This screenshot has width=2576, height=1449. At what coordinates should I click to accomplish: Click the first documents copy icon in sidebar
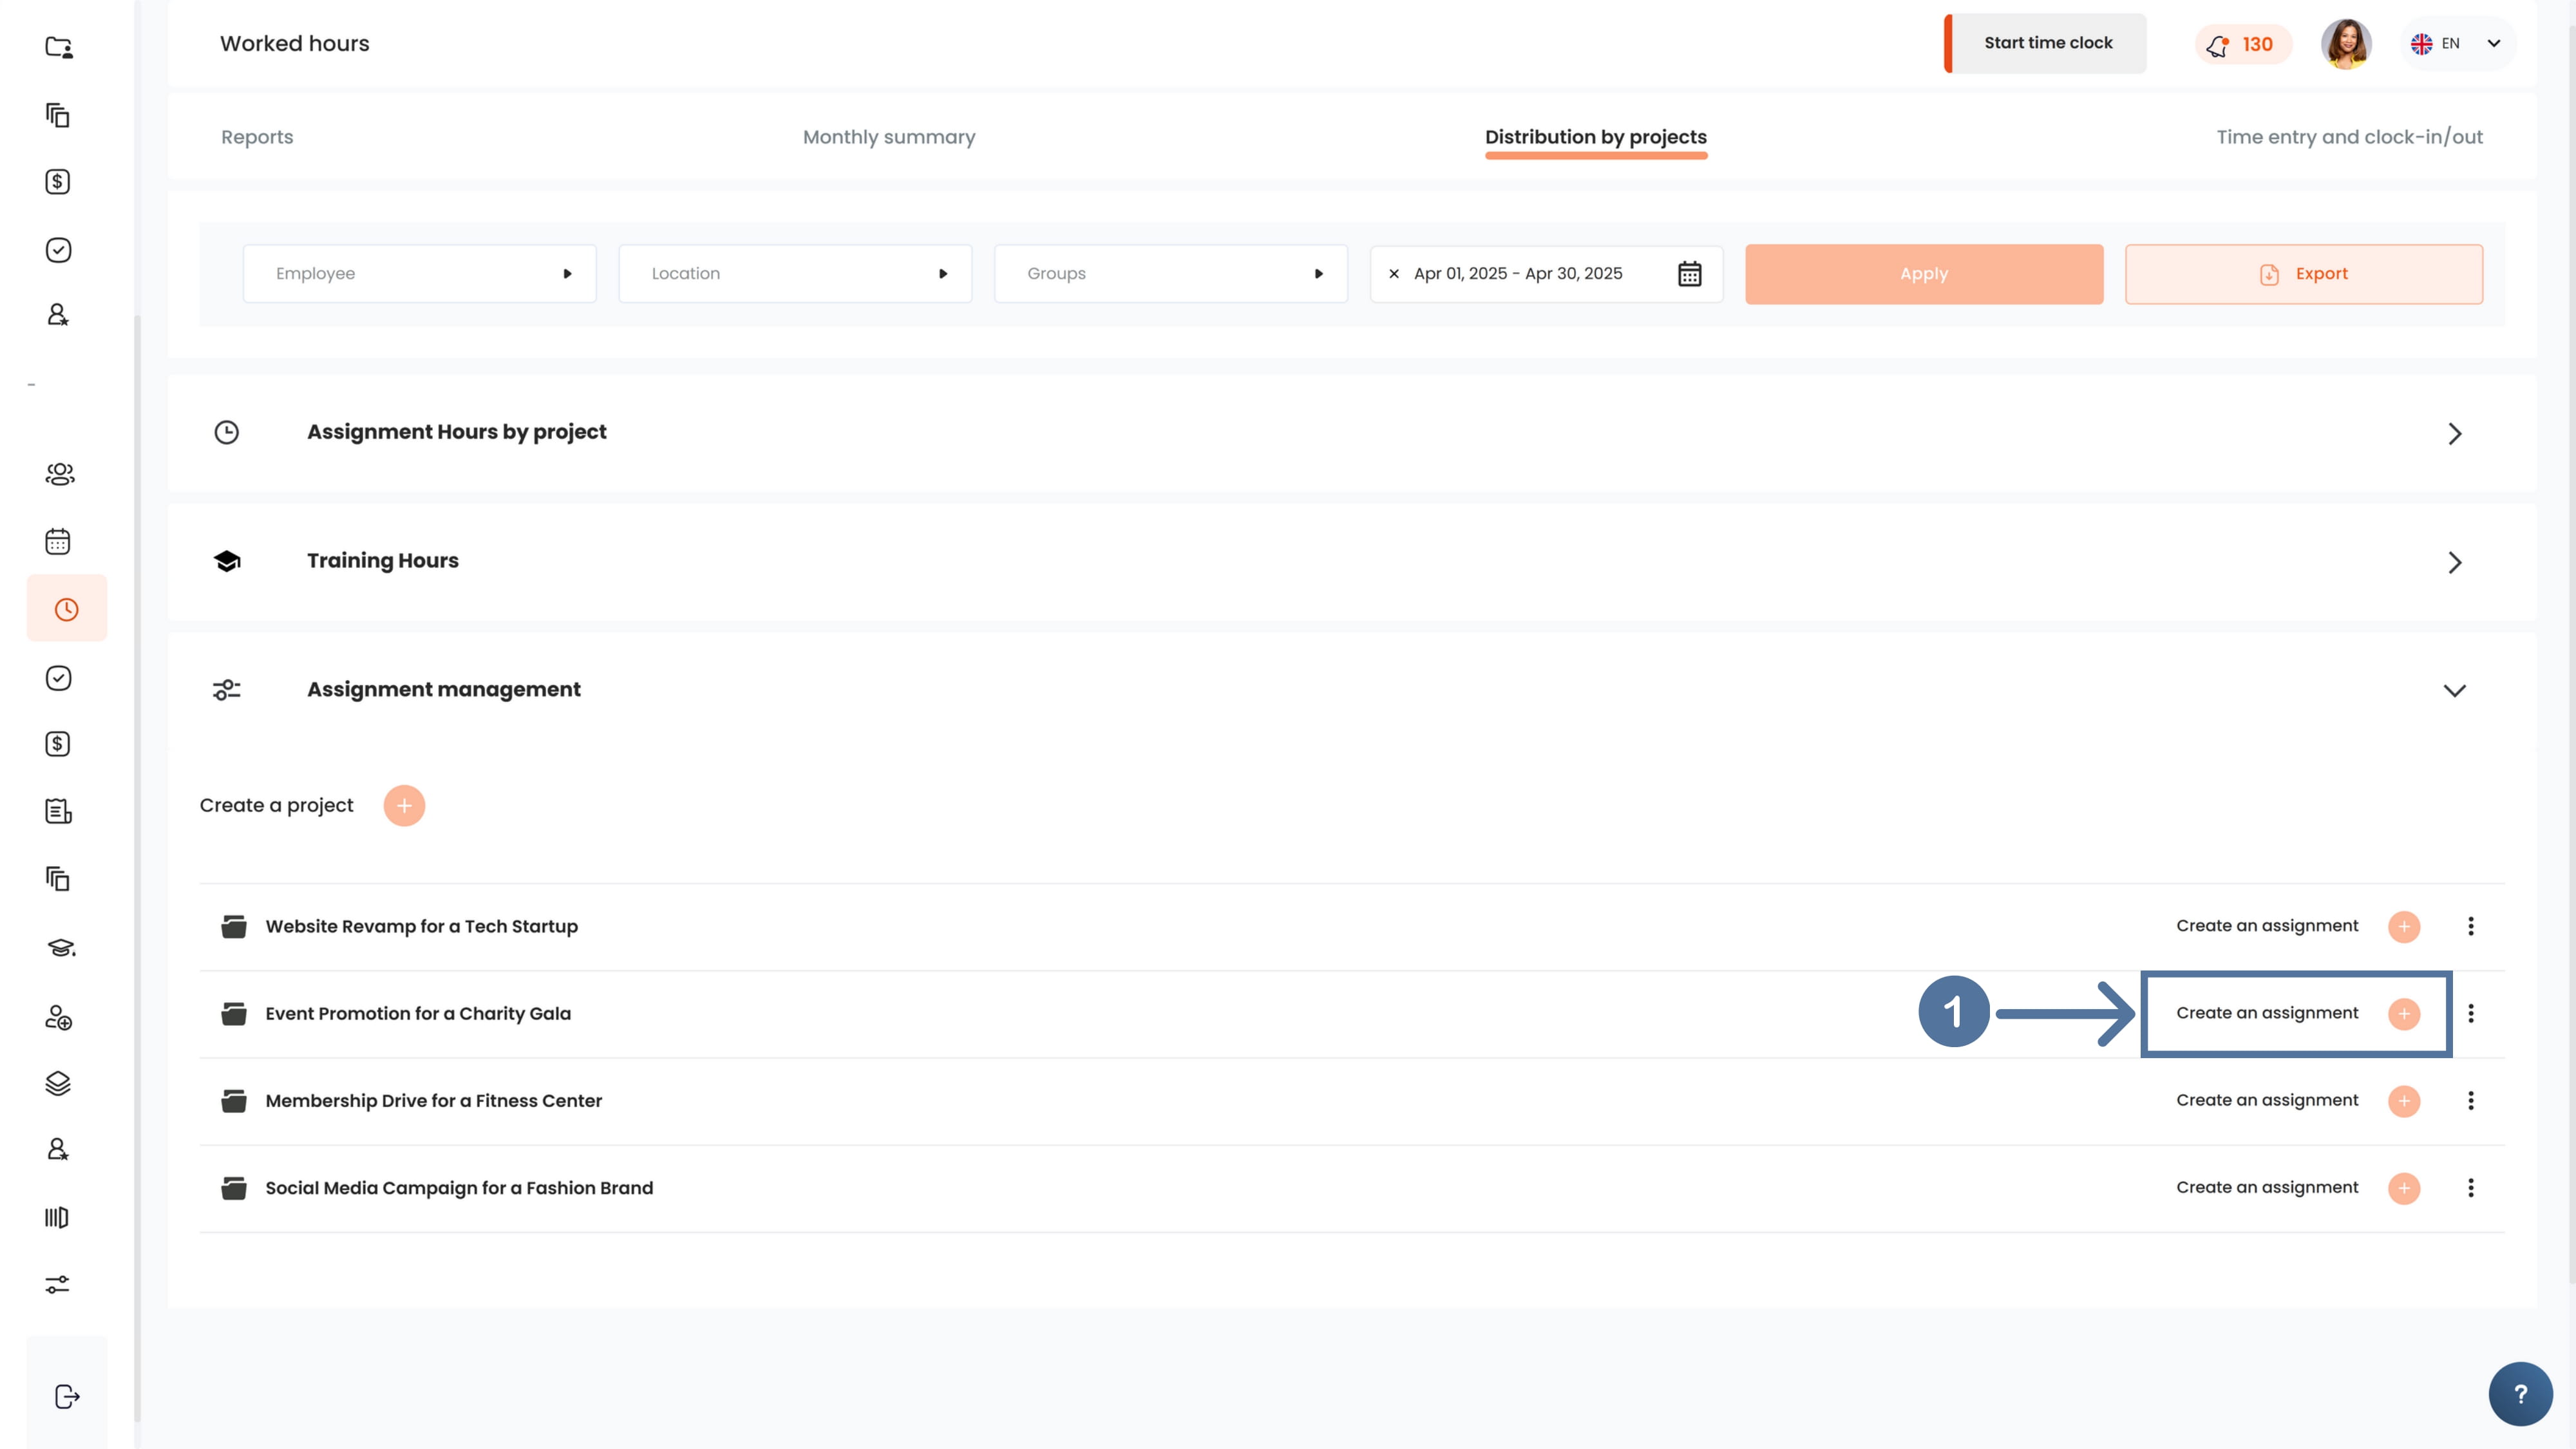pos(58,115)
